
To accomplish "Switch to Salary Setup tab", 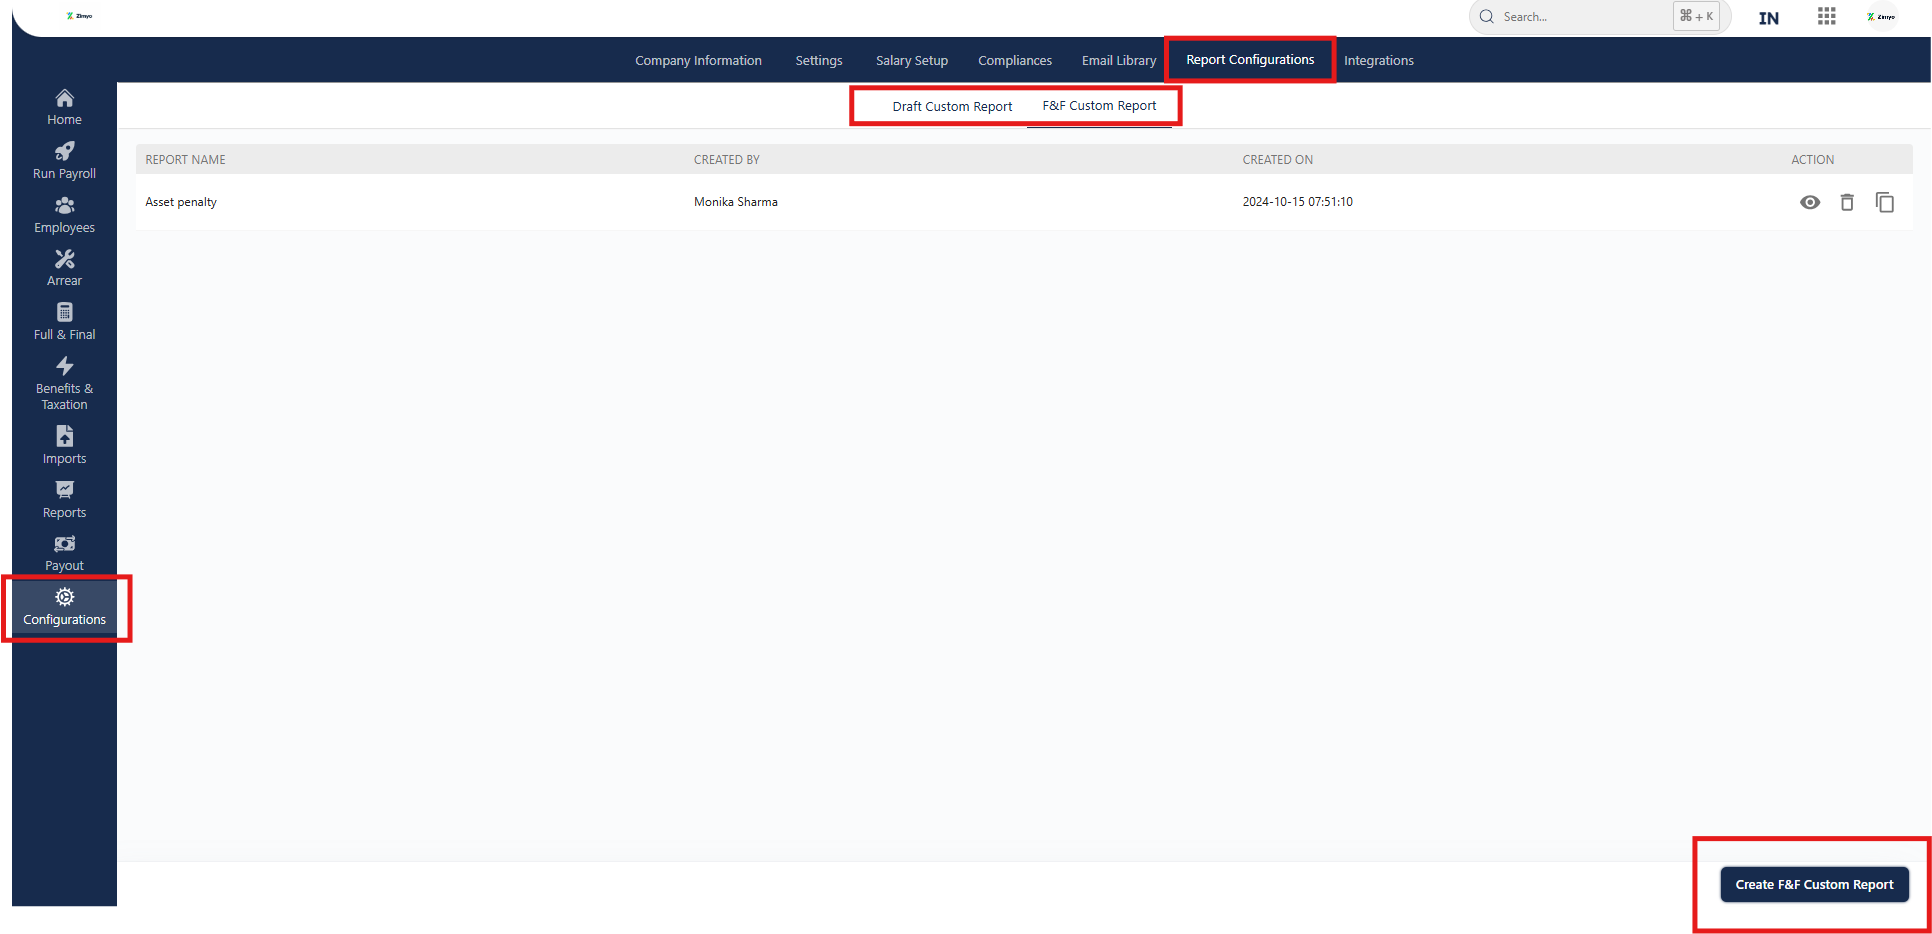I will [x=912, y=61].
